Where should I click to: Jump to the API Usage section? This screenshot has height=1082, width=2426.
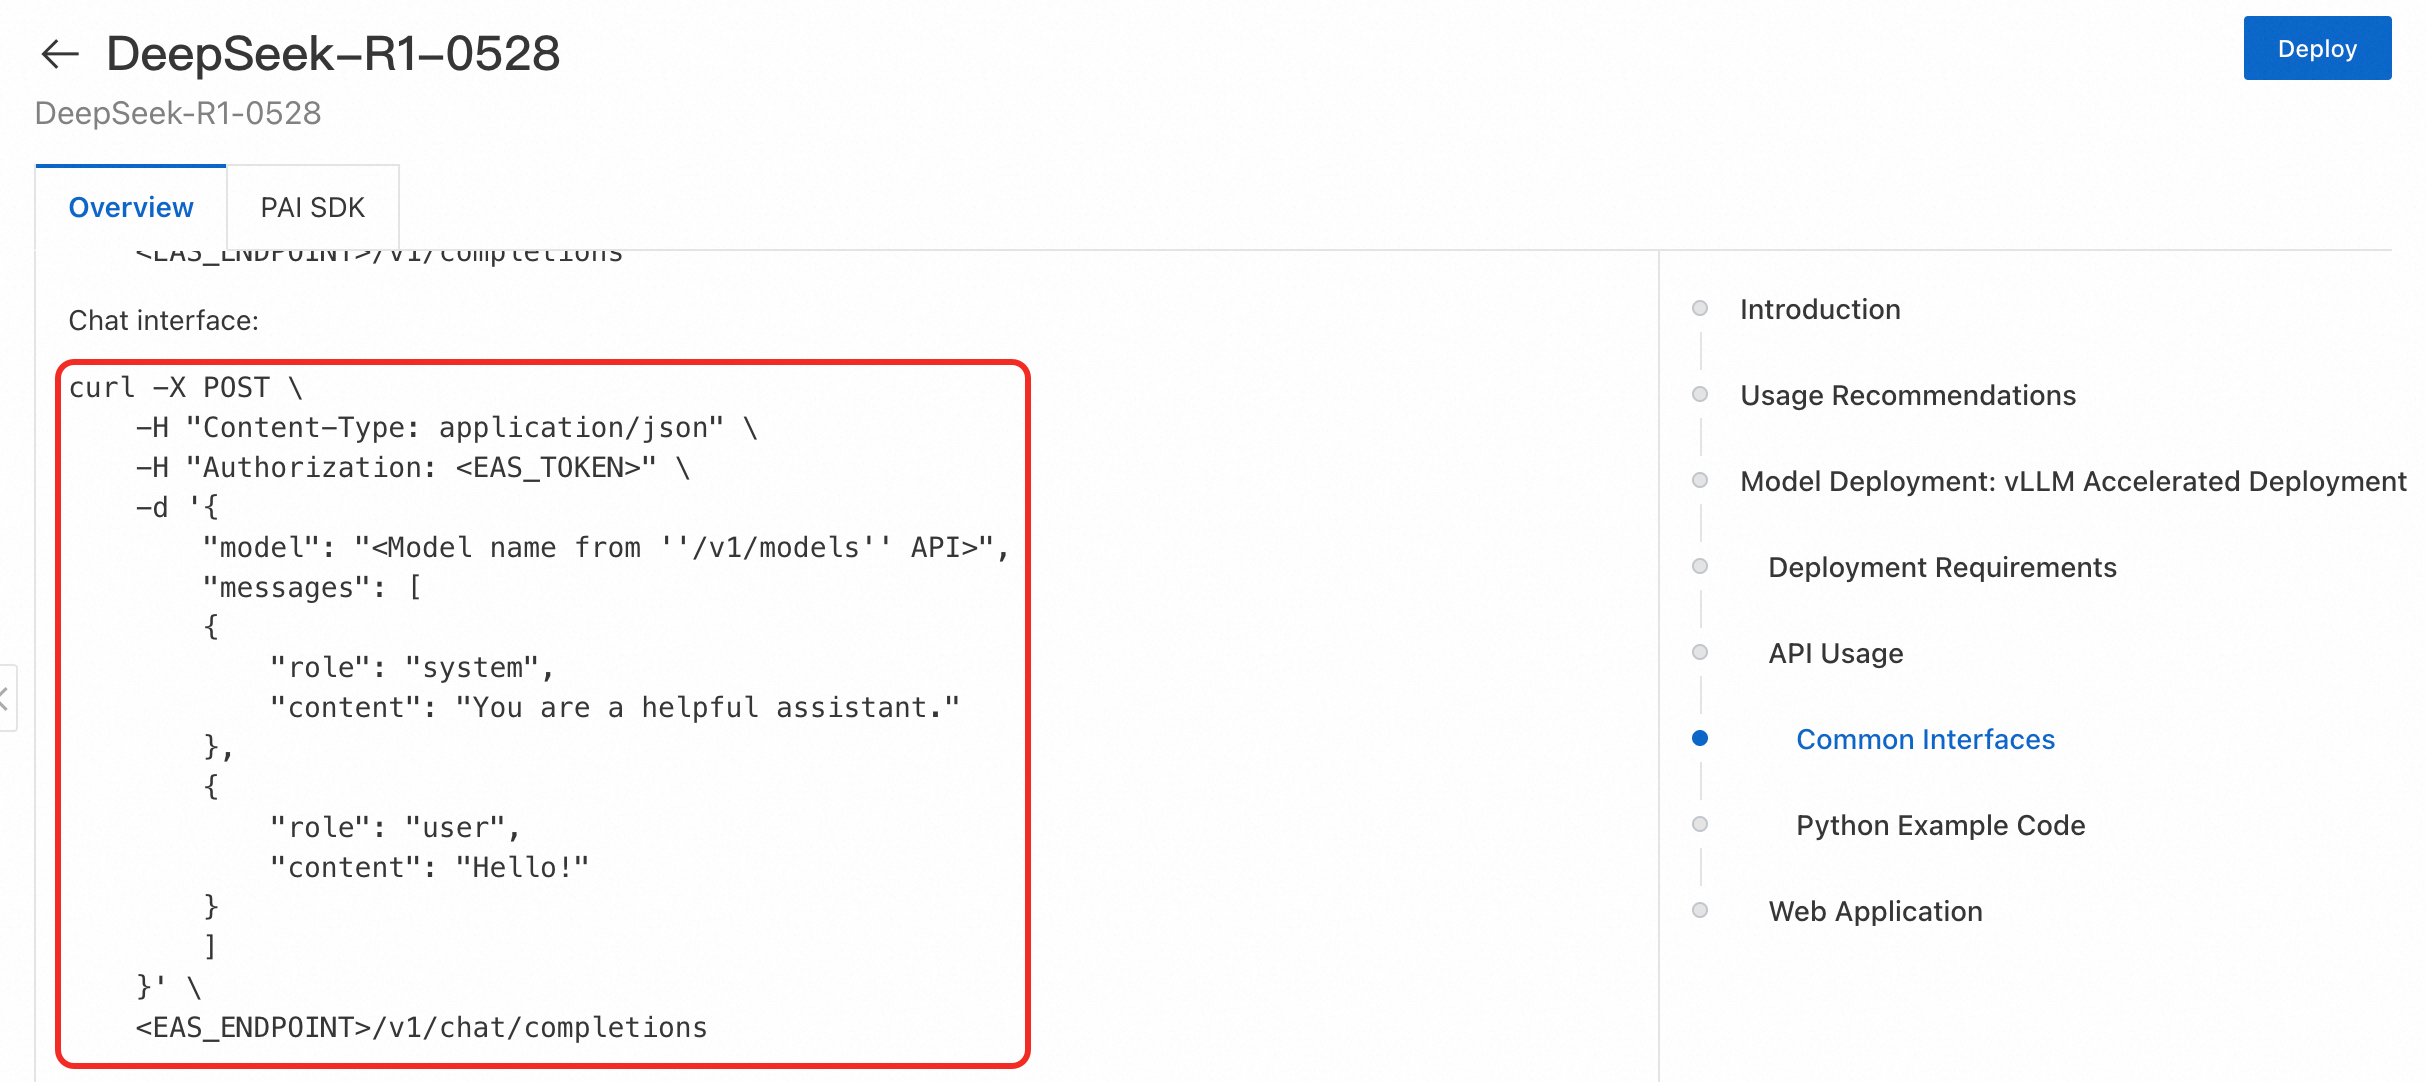[x=1835, y=653]
